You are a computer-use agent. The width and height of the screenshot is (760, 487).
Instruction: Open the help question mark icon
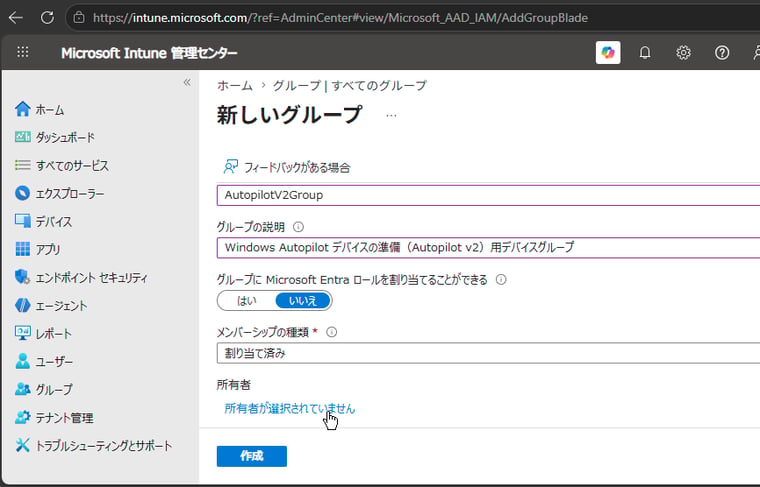tap(722, 52)
